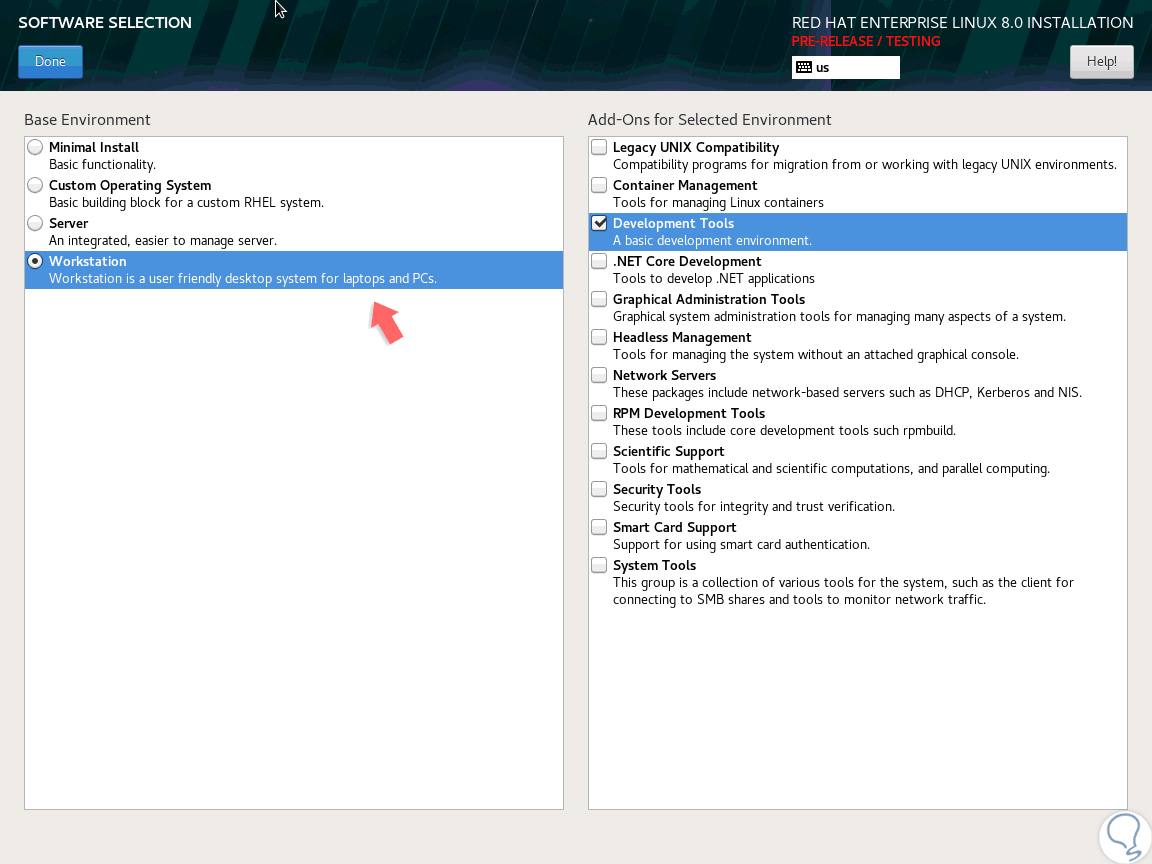Enable the System Tools checkbox
Image resolution: width=1152 pixels, height=864 pixels.
(599, 565)
